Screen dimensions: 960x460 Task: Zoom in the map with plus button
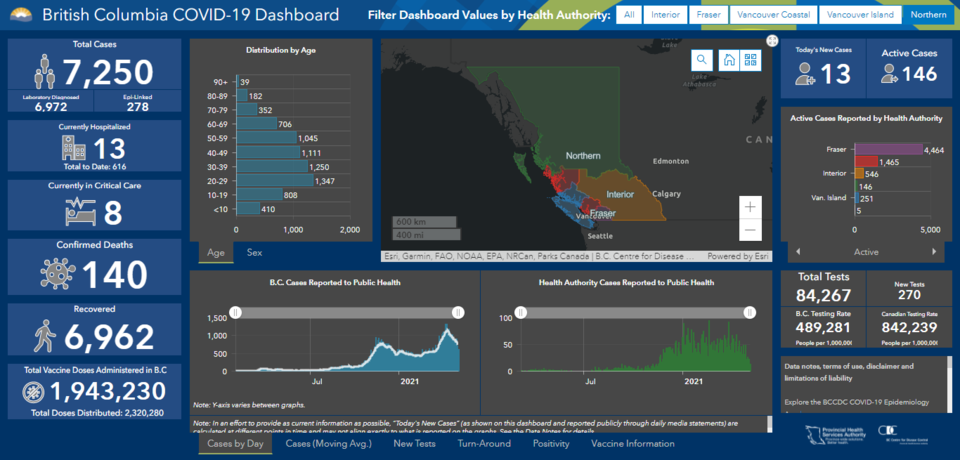(x=750, y=207)
